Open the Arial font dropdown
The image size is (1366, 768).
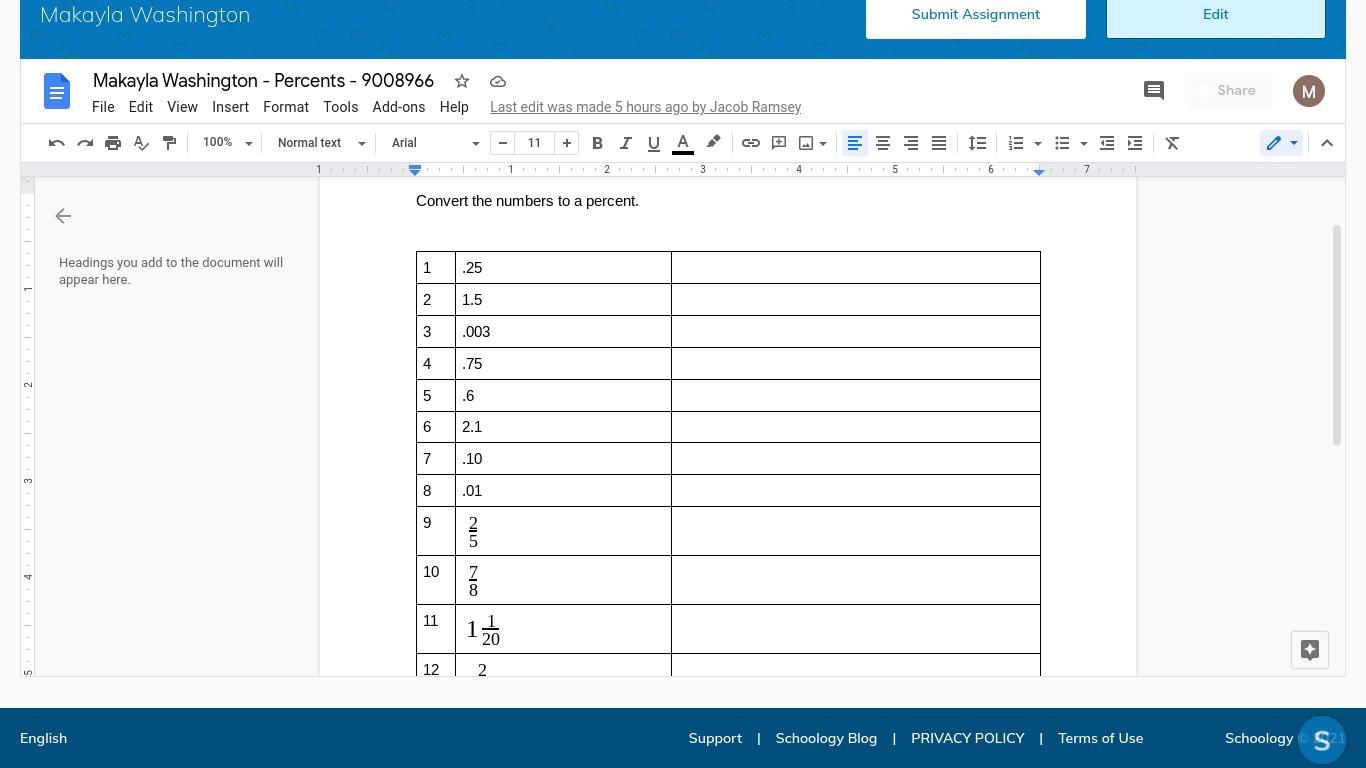point(435,143)
